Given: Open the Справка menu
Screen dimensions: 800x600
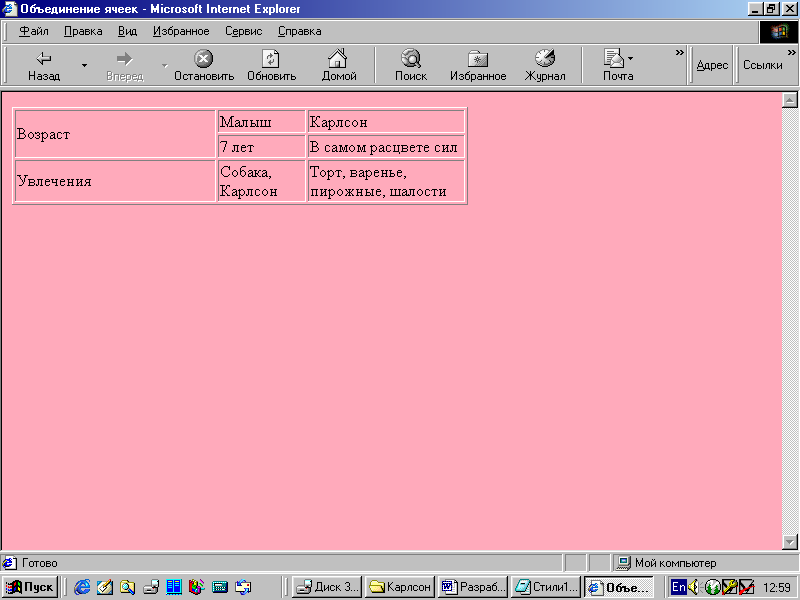Looking at the screenshot, I should click(x=299, y=32).
